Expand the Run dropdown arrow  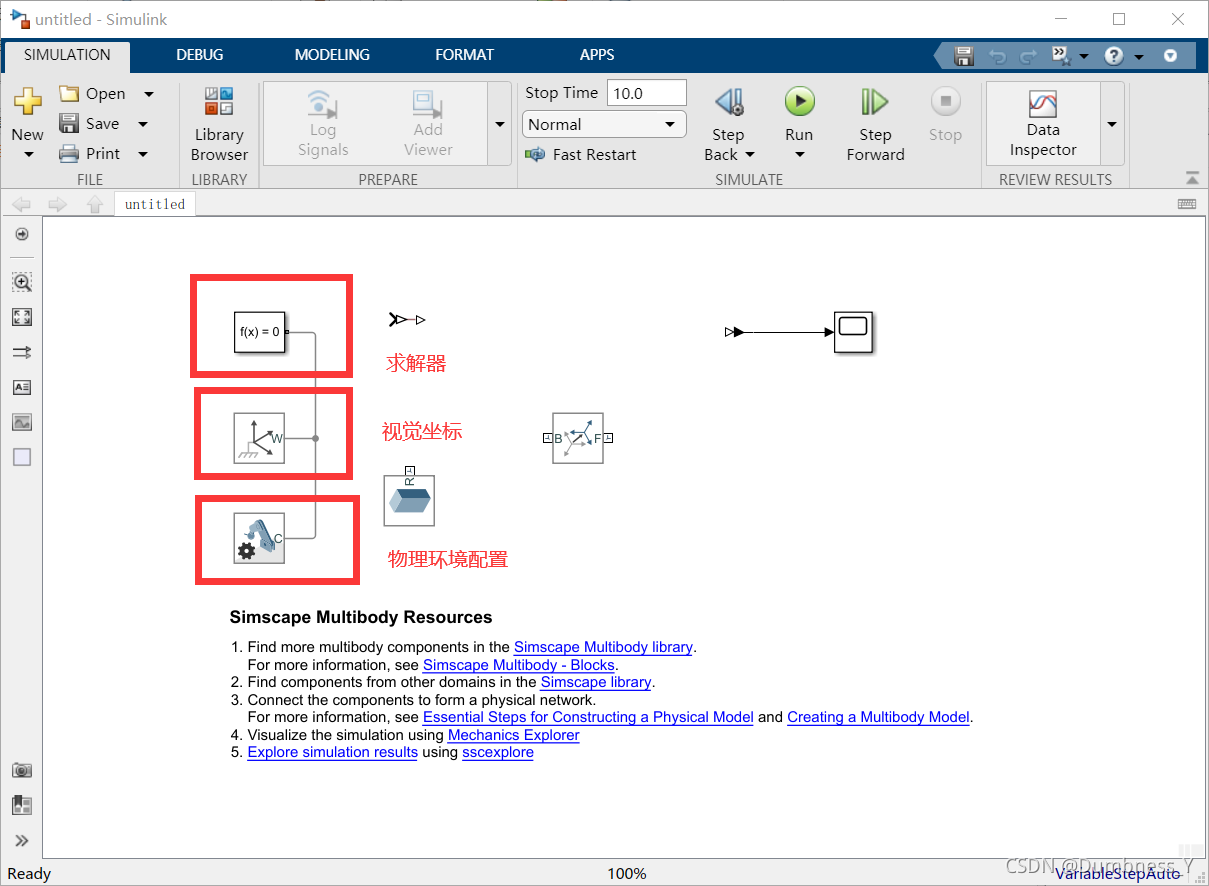click(x=799, y=155)
